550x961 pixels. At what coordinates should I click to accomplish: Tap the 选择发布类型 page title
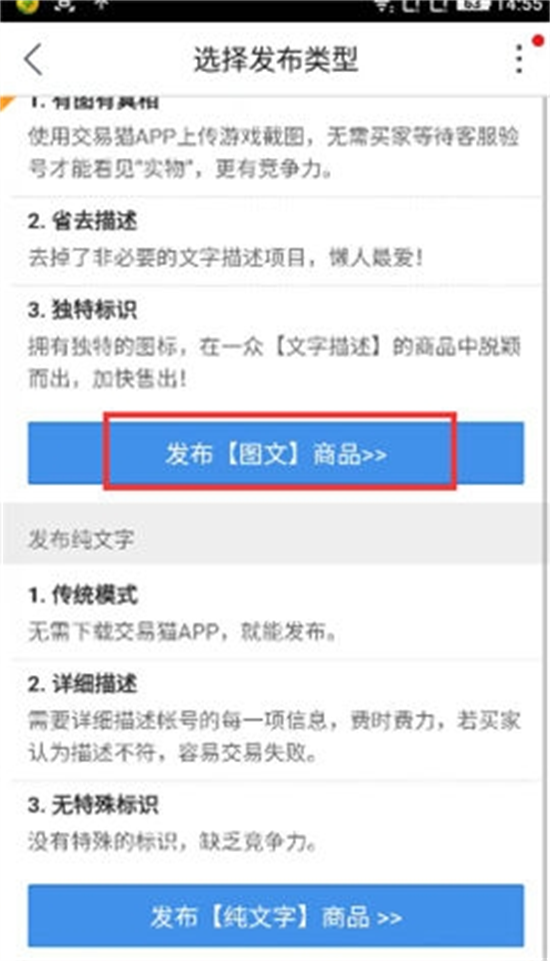point(275,60)
